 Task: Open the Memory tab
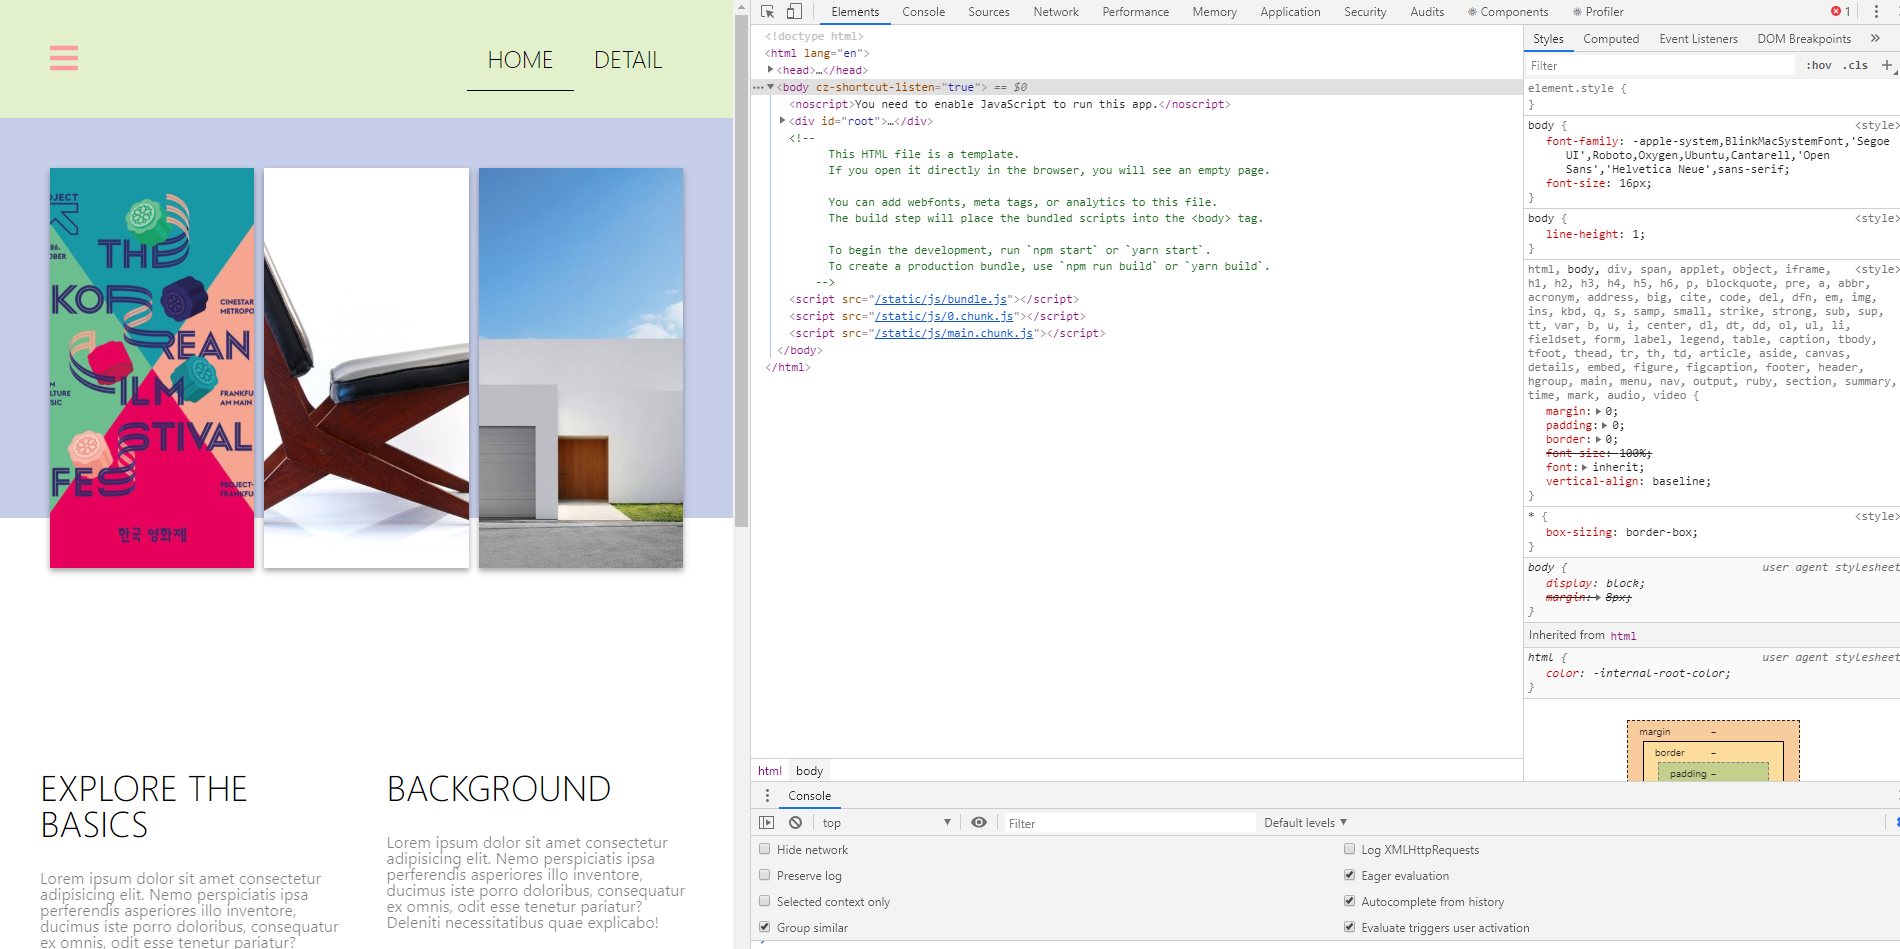tap(1214, 12)
